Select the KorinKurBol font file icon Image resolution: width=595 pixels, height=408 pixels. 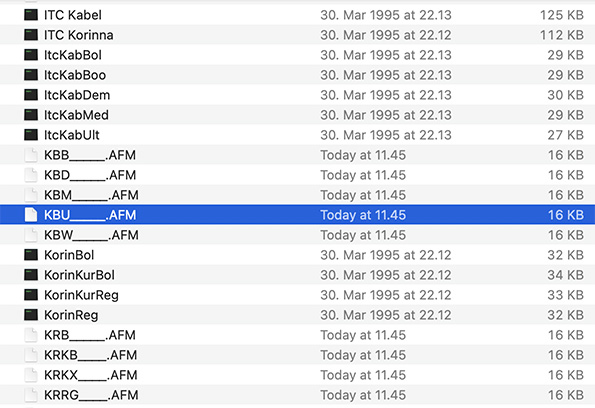31,275
